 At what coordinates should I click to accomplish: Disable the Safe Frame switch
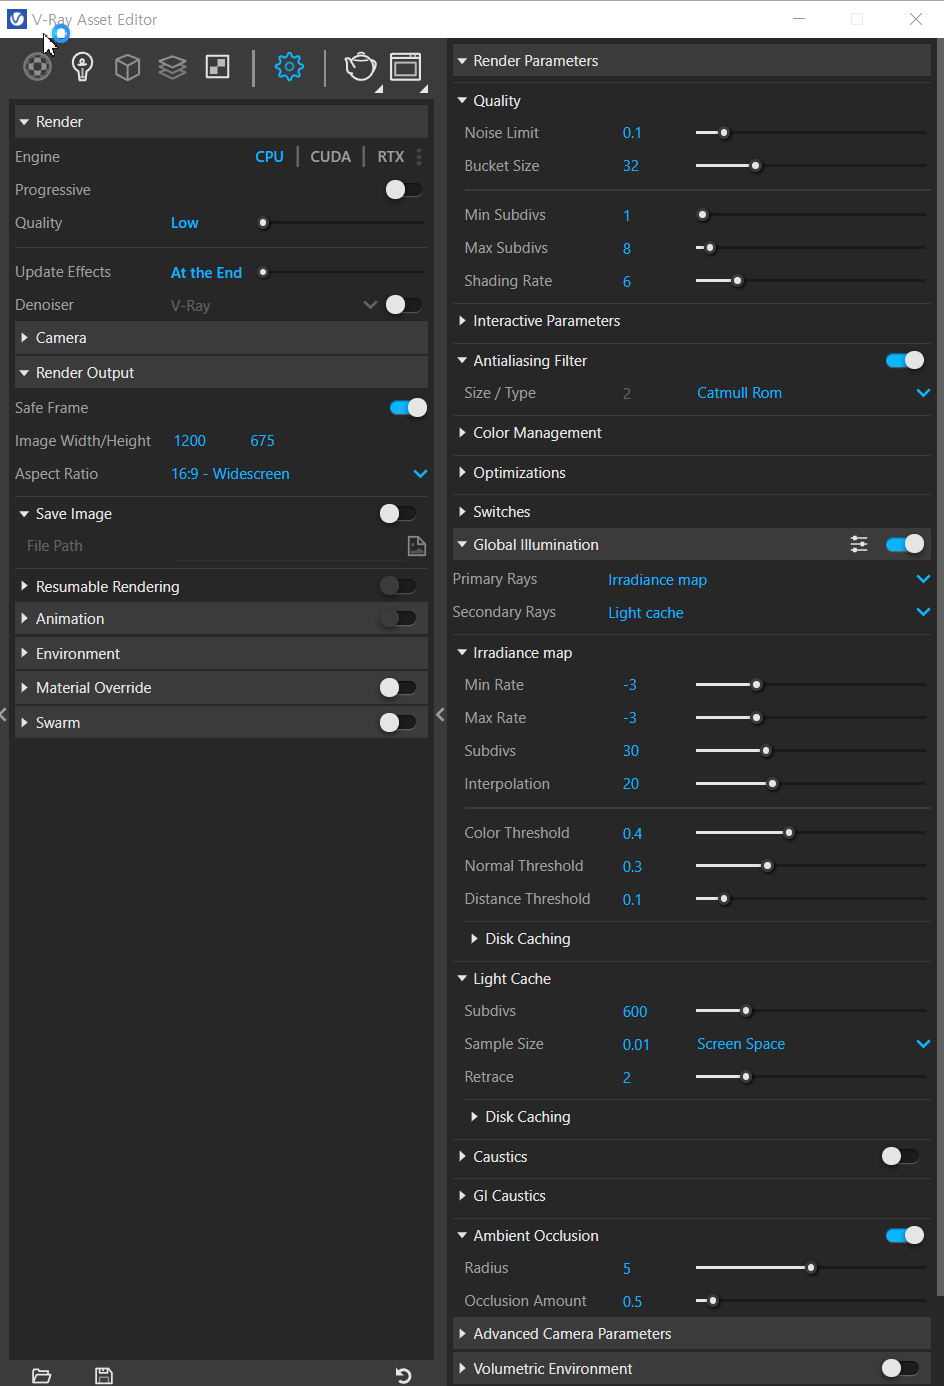[x=408, y=407]
